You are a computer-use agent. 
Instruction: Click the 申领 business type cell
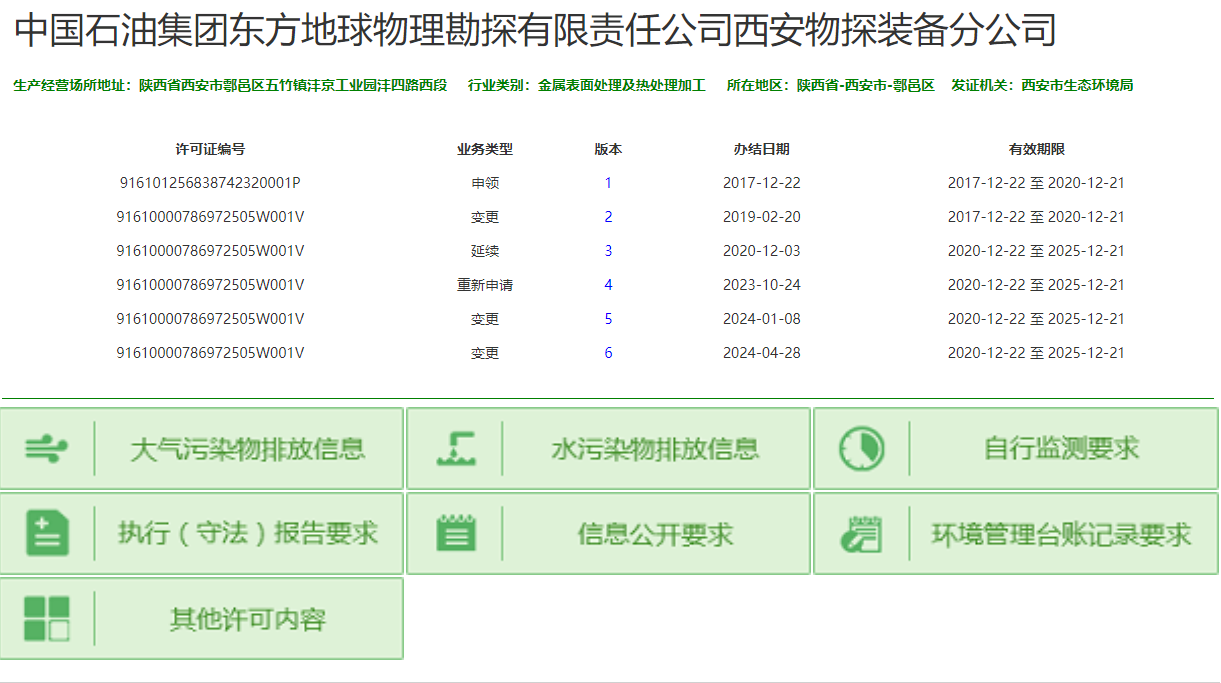[485, 183]
